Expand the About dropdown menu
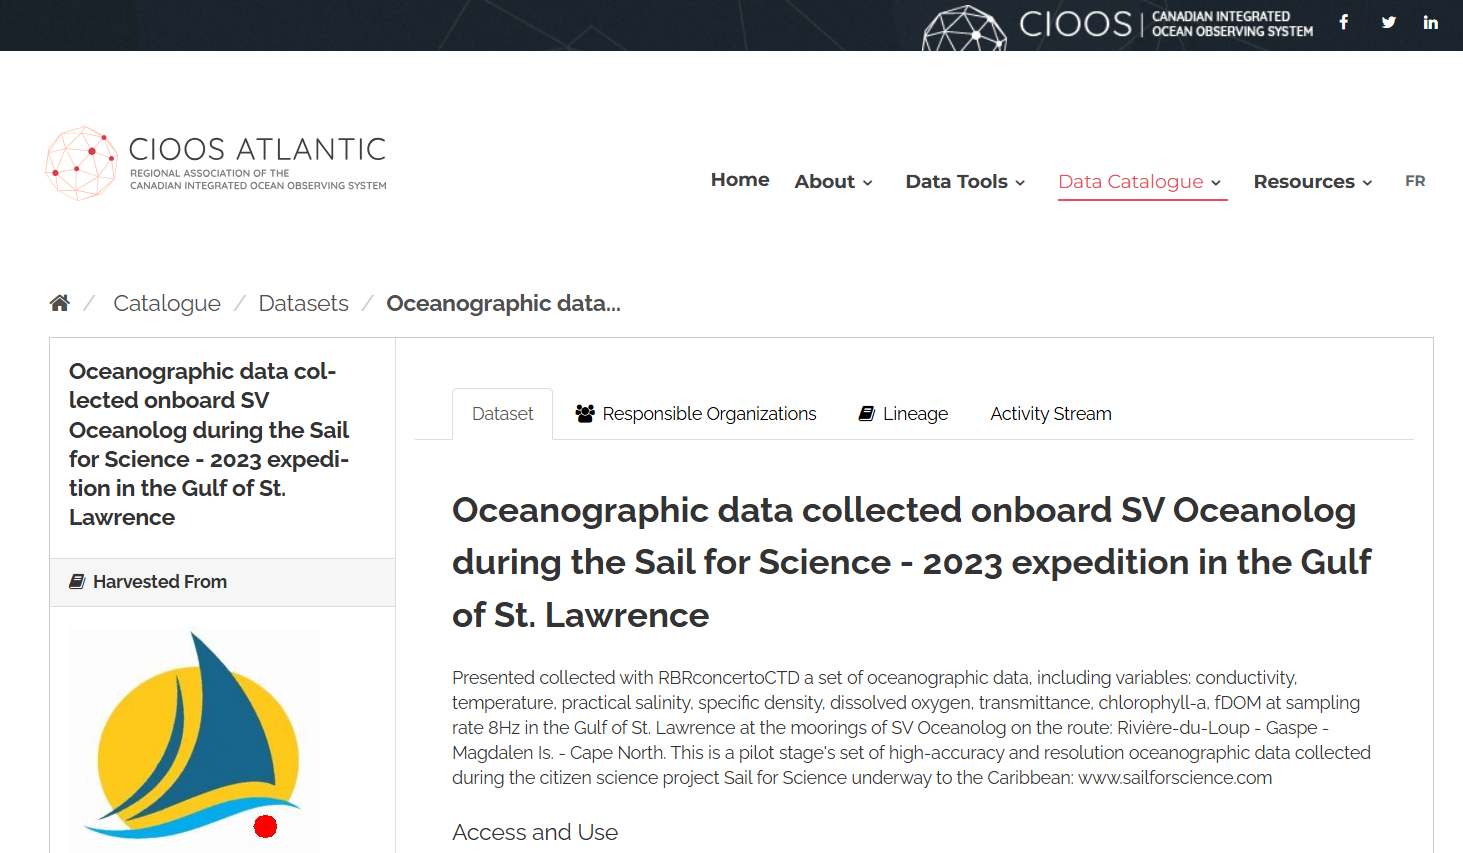Viewport: 1463px width, 853px height. [x=833, y=182]
